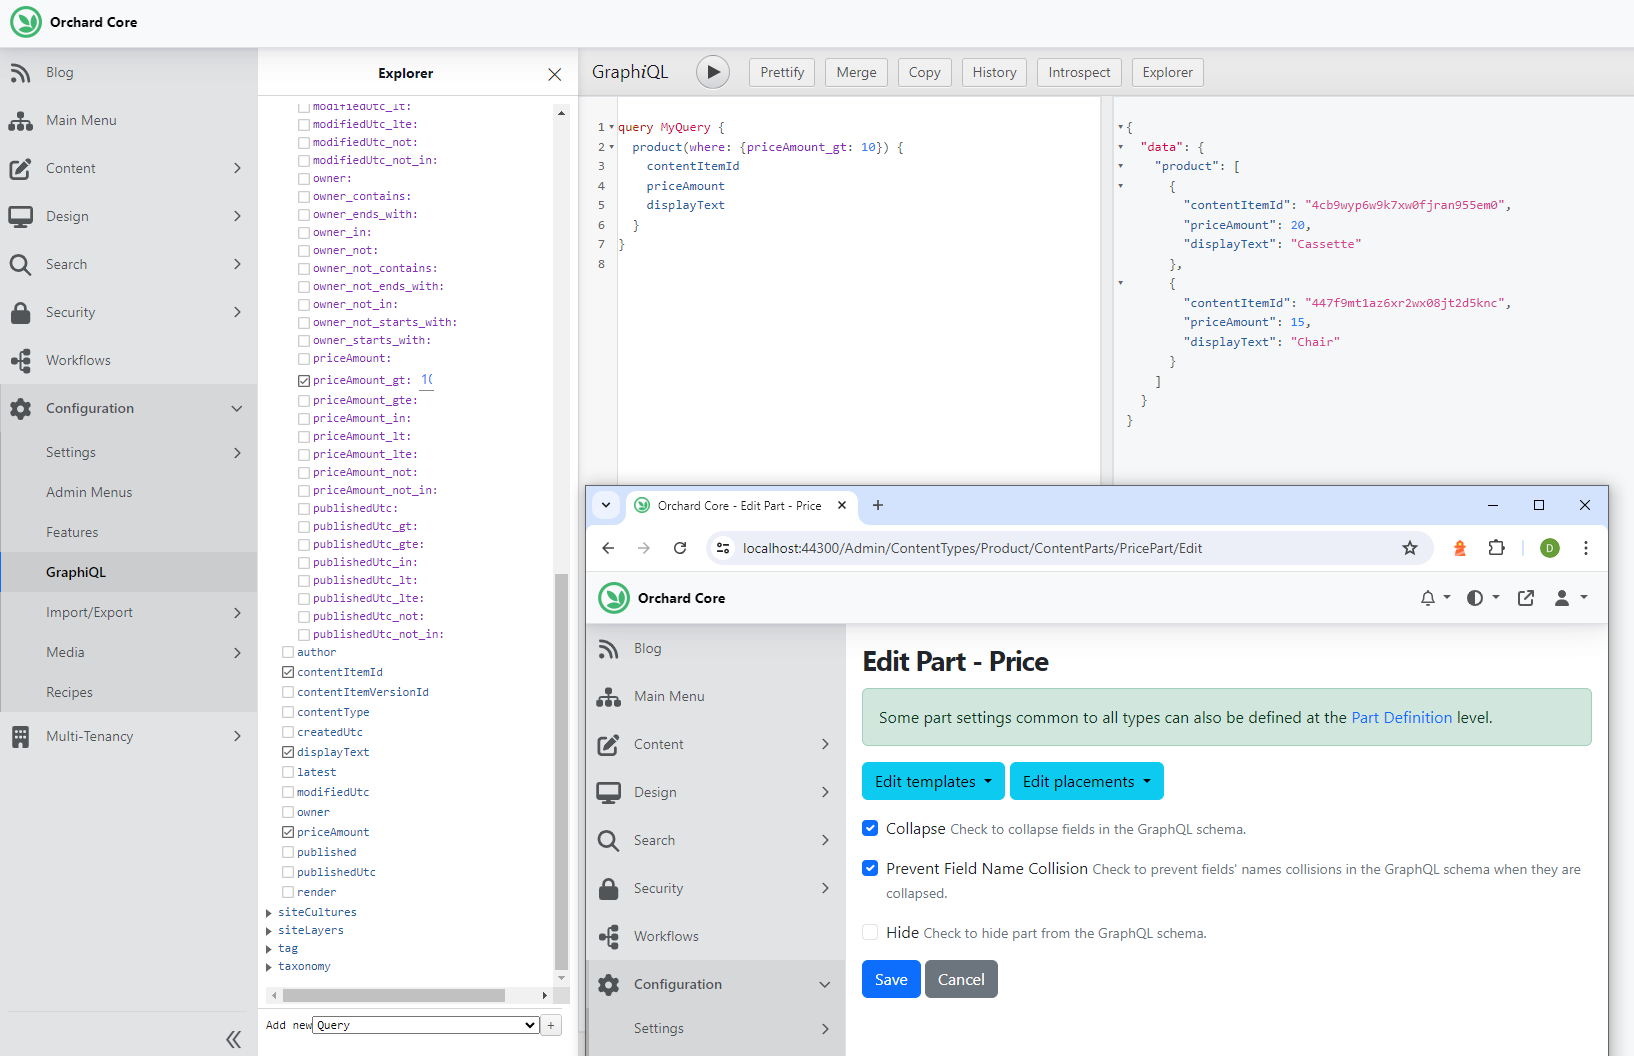
Task: Click the Explorer horizontal scrollbar
Action: point(394,995)
